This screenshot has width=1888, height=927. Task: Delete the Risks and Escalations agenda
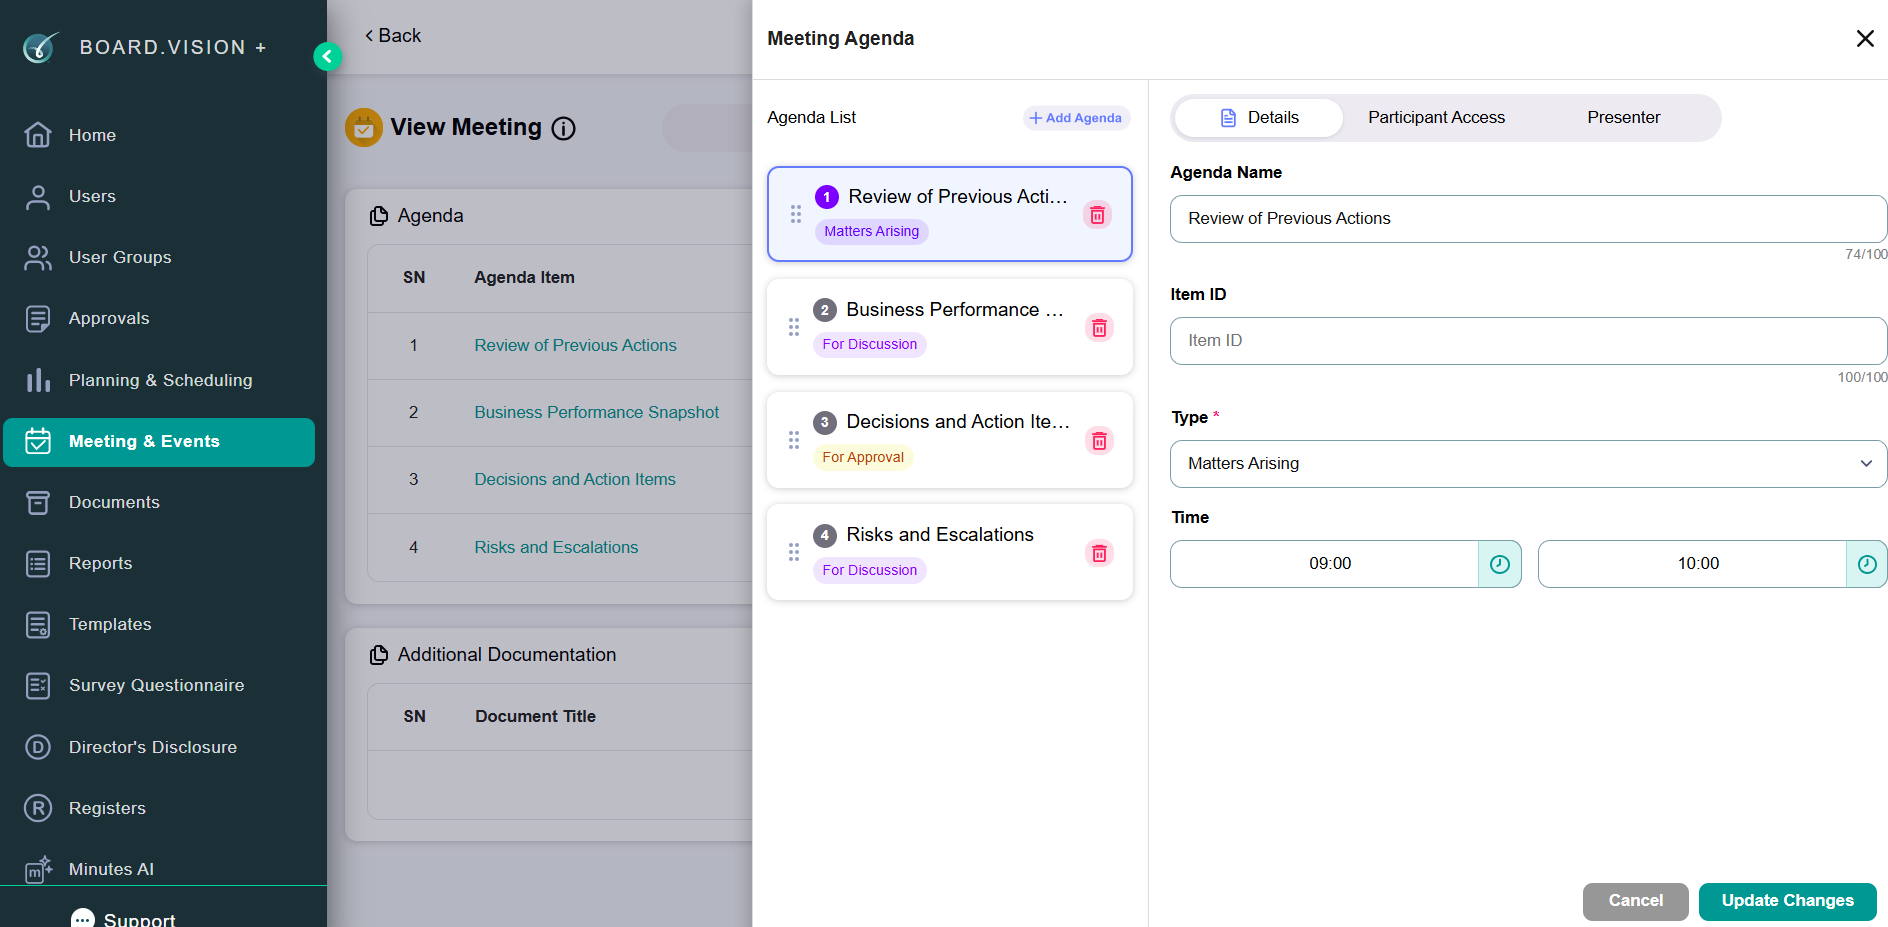pyautogui.click(x=1099, y=553)
